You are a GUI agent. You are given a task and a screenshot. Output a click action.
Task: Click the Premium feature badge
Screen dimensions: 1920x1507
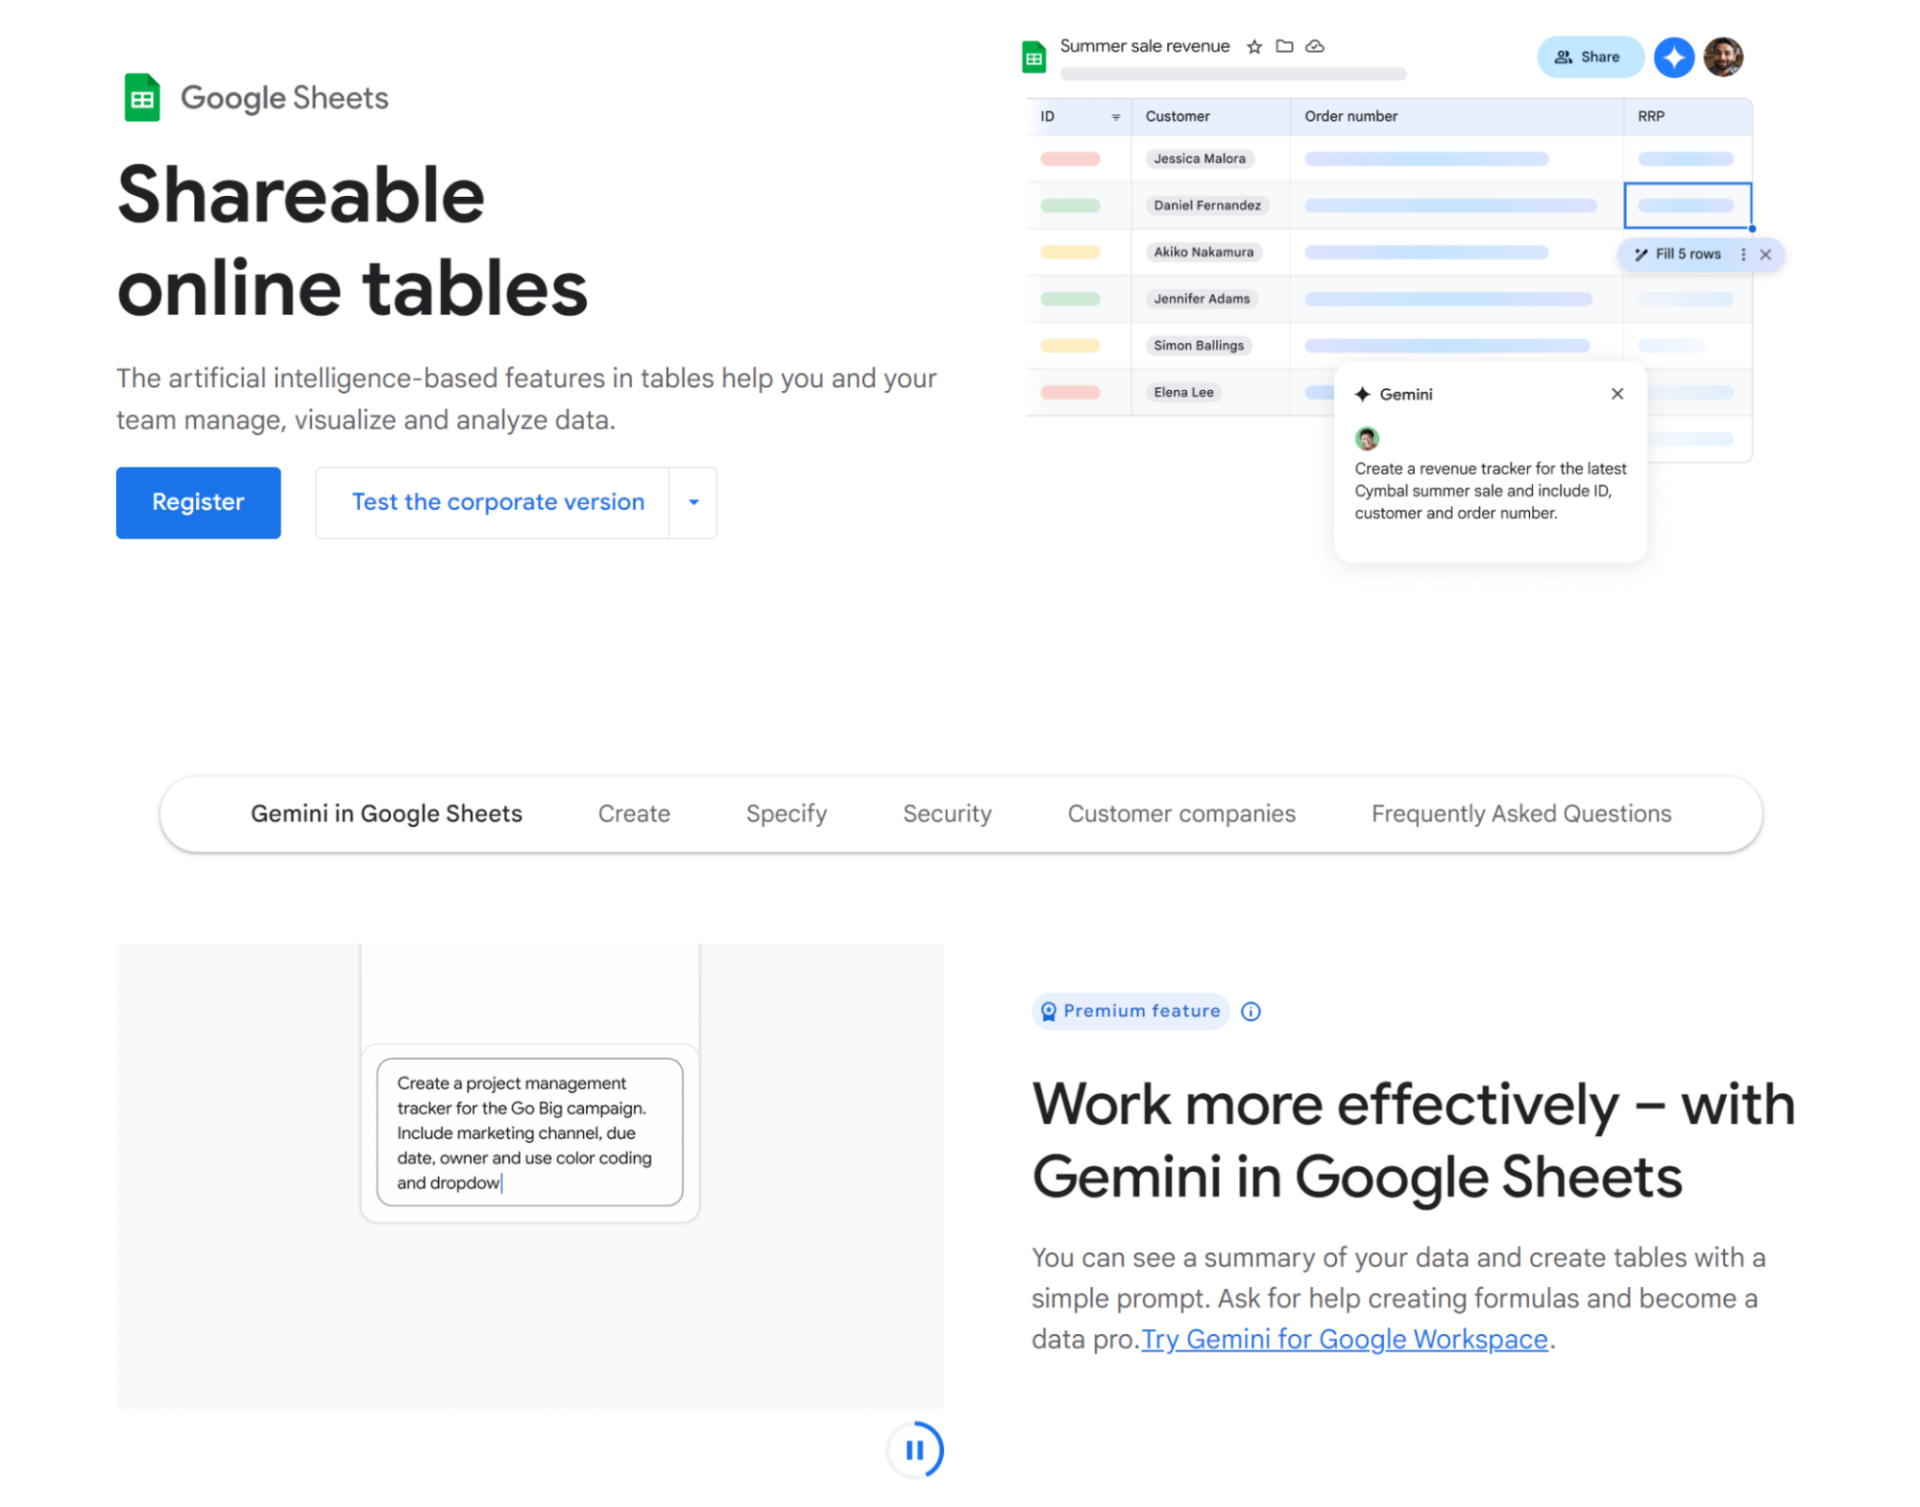pos(1130,1011)
